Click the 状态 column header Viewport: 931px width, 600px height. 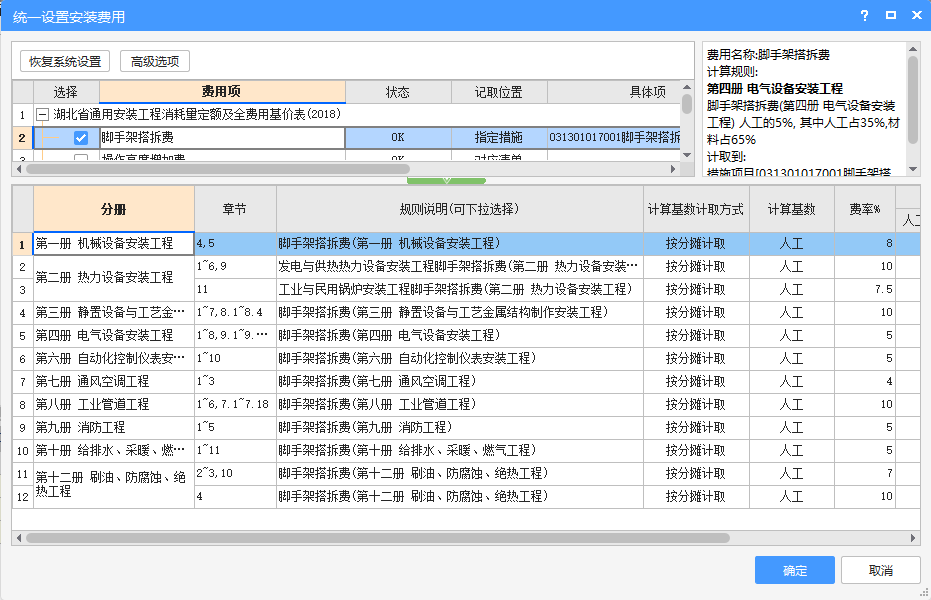click(398, 92)
